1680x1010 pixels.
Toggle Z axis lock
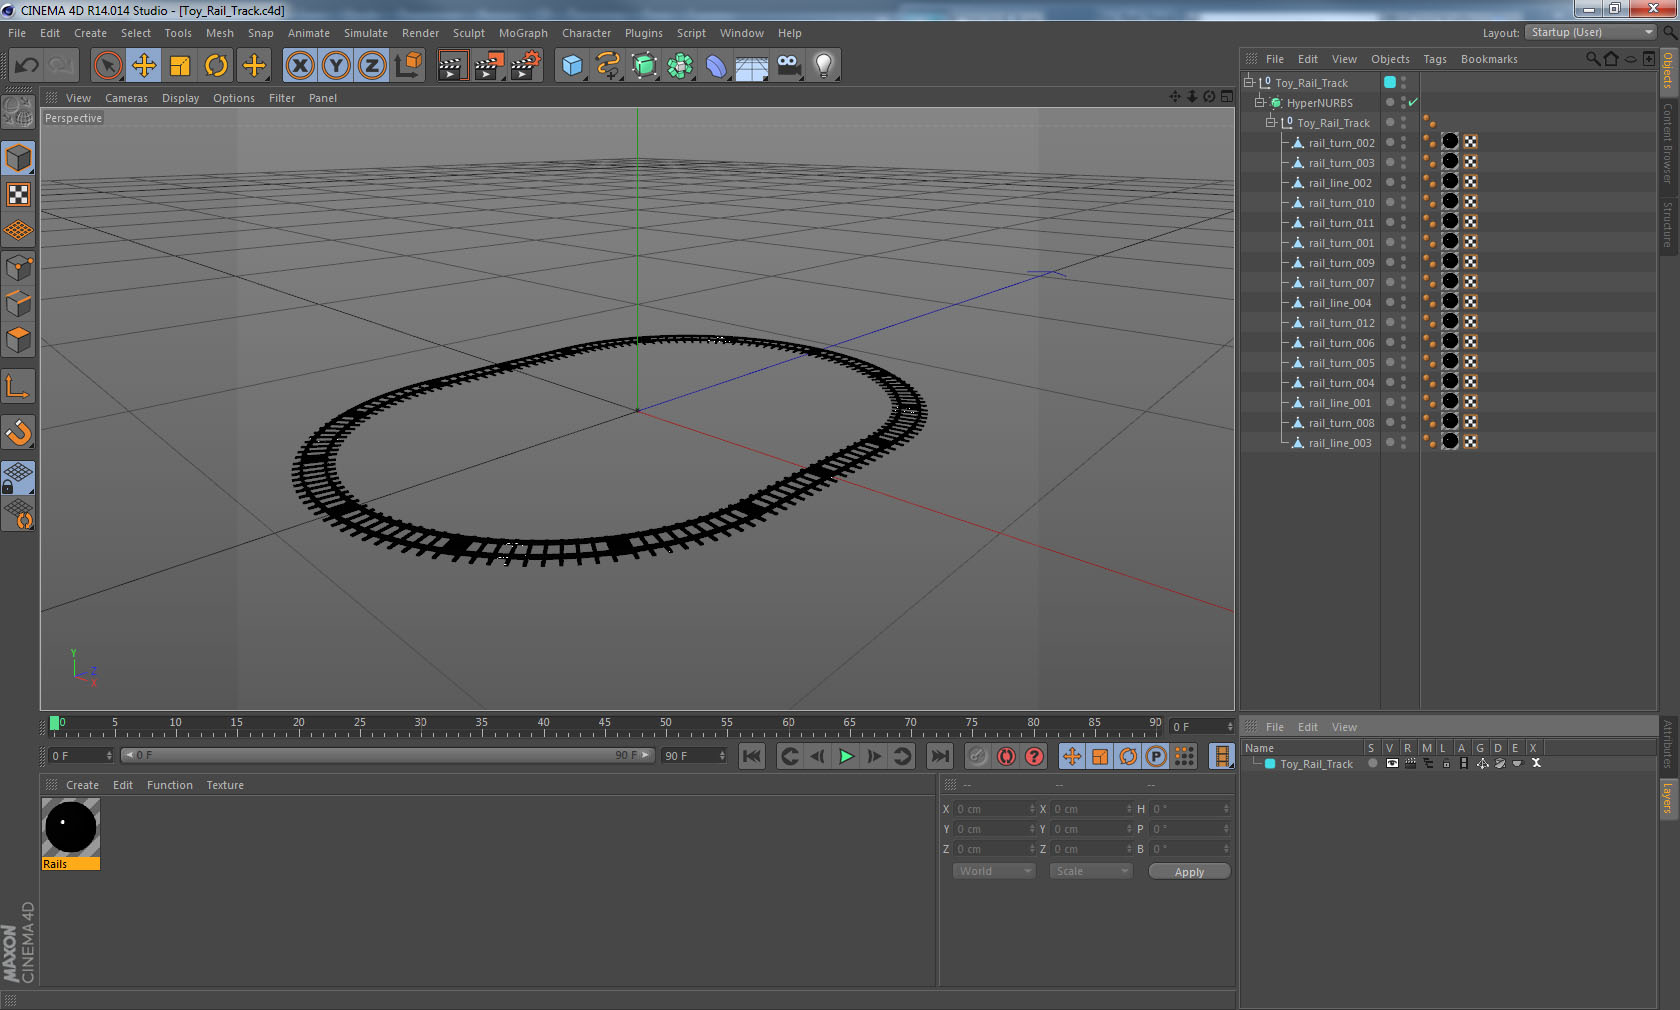pos(372,66)
